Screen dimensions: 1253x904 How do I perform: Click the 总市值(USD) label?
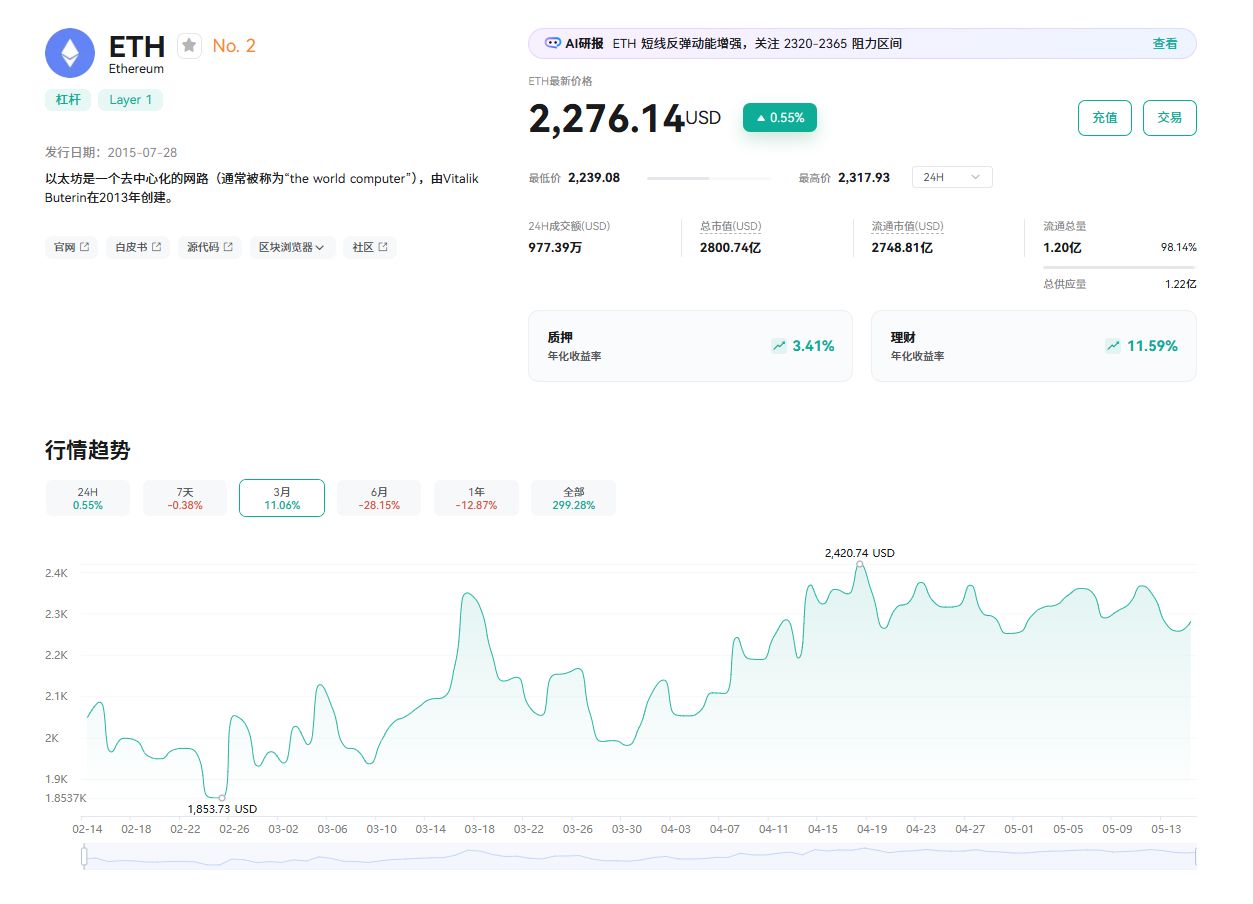coord(730,227)
